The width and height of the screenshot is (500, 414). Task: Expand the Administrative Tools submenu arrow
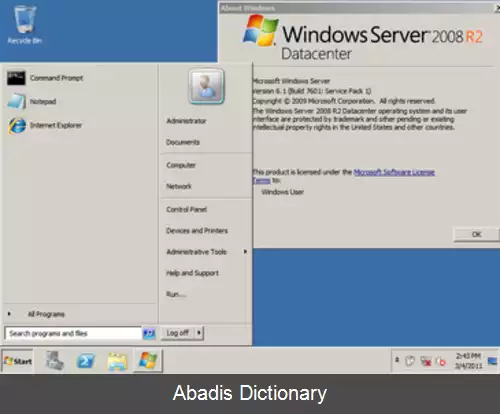[x=245, y=252]
